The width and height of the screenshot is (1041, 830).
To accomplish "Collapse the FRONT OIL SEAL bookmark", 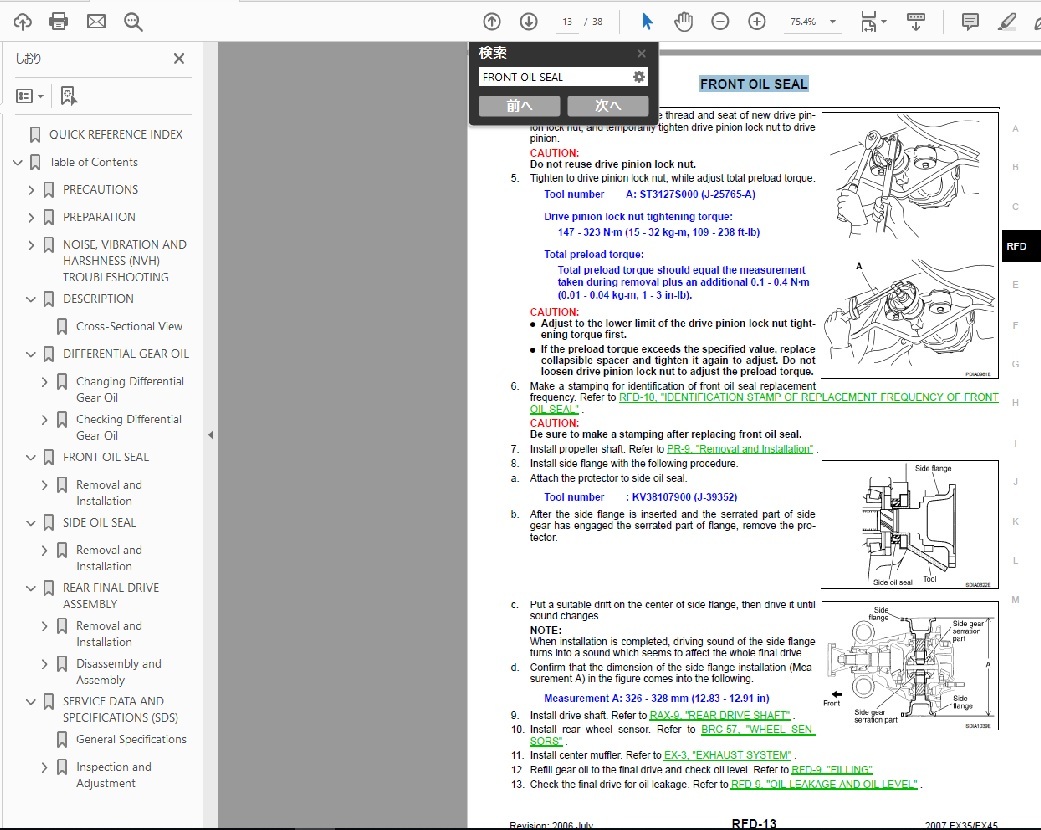I will point(30,457).
